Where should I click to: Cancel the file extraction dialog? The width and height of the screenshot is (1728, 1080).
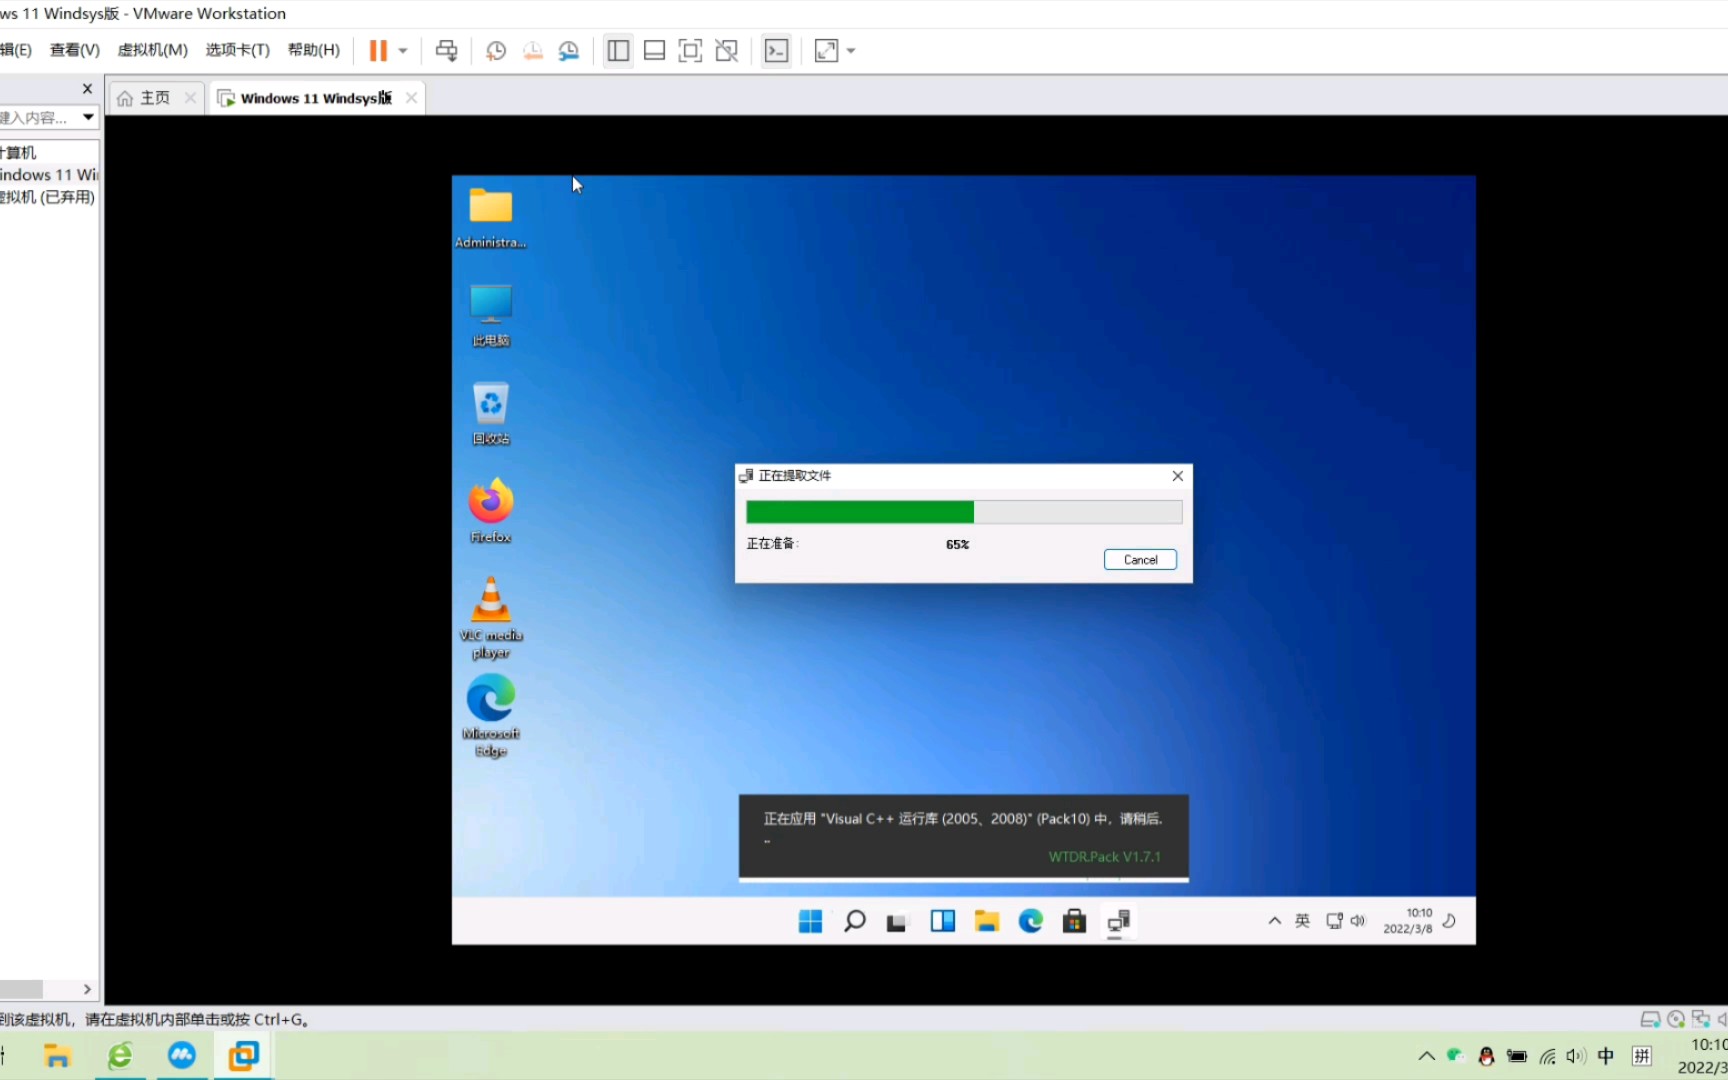1140,559
